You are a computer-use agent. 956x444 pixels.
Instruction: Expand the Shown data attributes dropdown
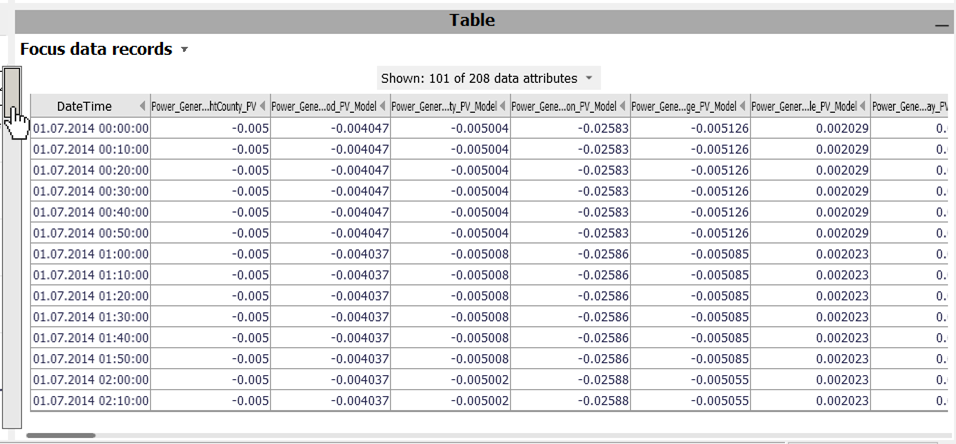[x=589, y=78]
